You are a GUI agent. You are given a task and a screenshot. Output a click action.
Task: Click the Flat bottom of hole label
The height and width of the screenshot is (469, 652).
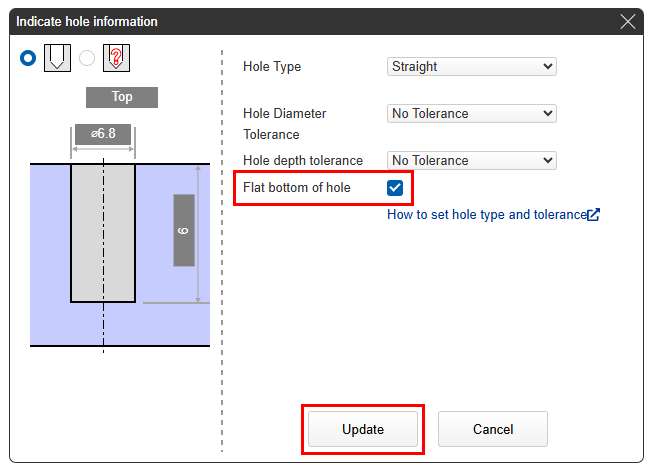297,187
